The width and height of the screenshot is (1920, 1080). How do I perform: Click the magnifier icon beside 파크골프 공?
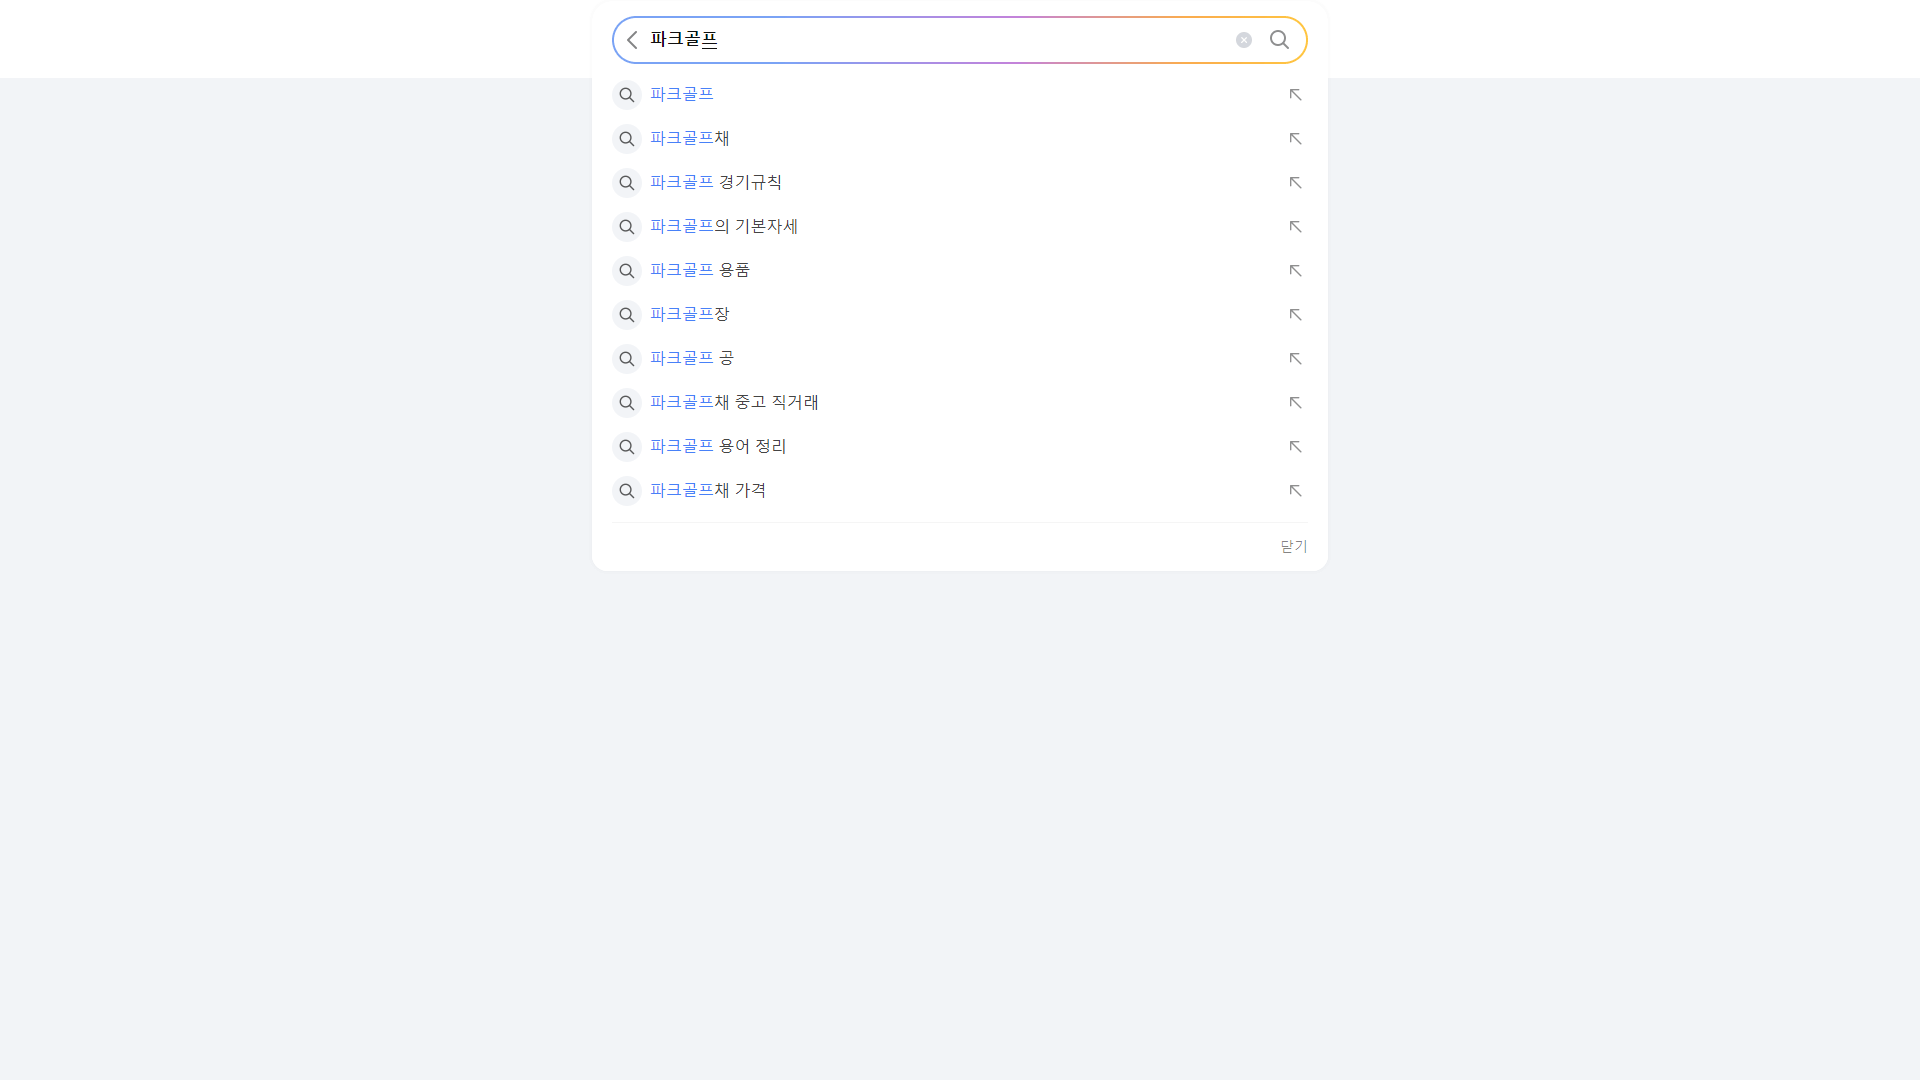pyautogui.click(x=627, y=358)
